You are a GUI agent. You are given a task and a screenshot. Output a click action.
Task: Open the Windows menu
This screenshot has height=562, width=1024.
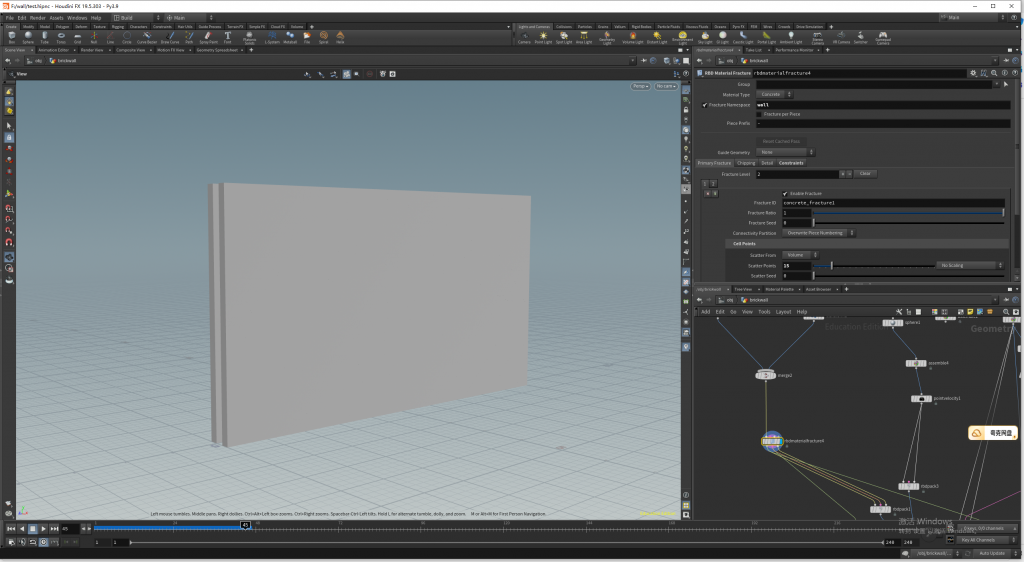pos(77,18)
